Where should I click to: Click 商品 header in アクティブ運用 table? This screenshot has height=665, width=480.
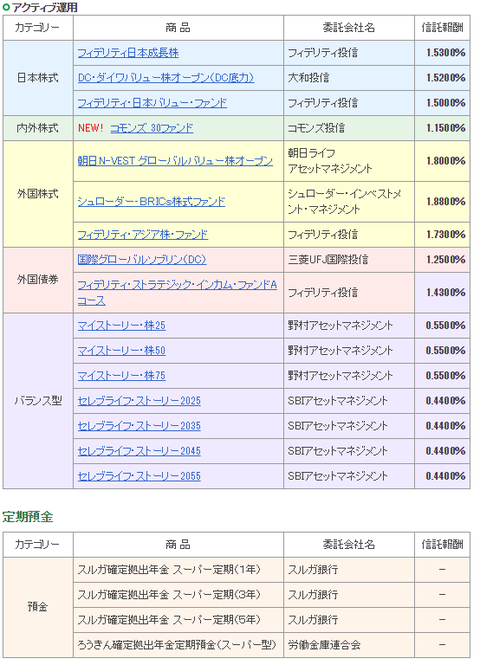coord(178,28)
